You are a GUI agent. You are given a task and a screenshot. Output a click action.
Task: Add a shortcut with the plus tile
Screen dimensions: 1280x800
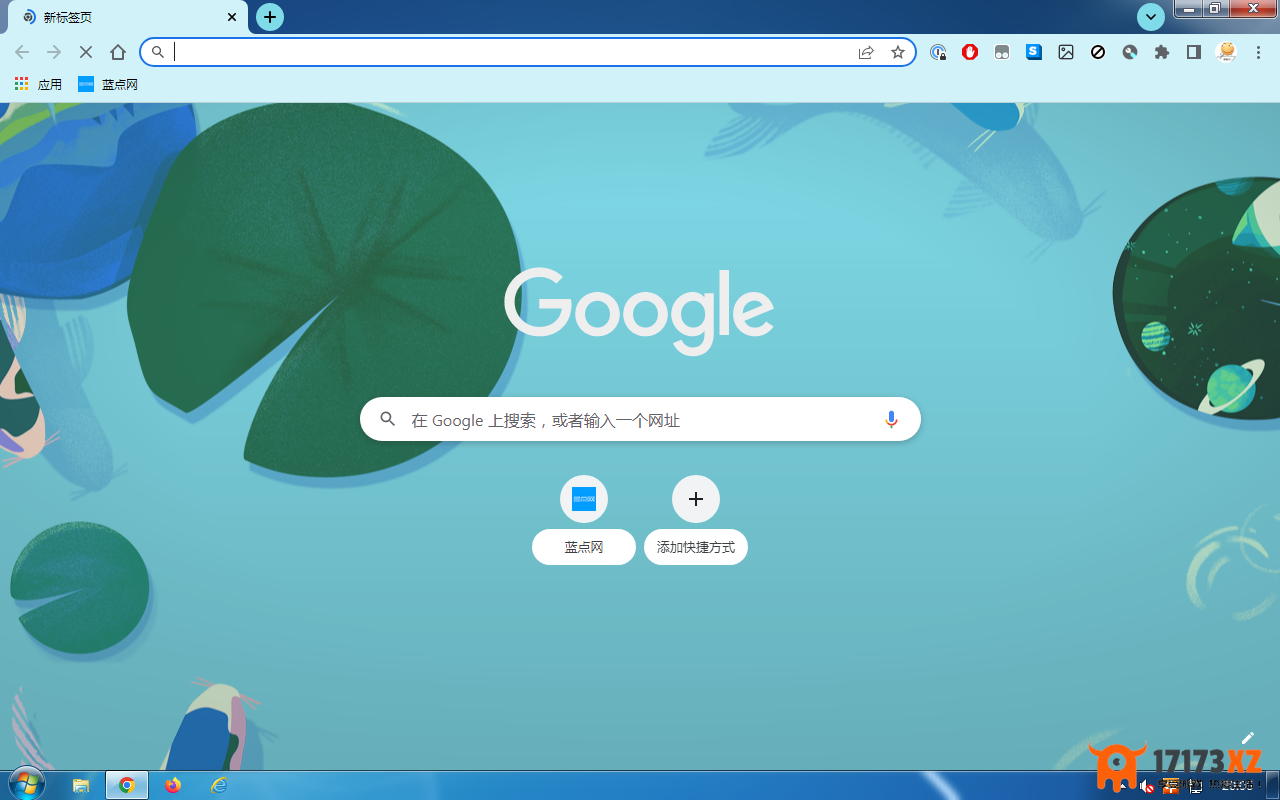(696, 499)
